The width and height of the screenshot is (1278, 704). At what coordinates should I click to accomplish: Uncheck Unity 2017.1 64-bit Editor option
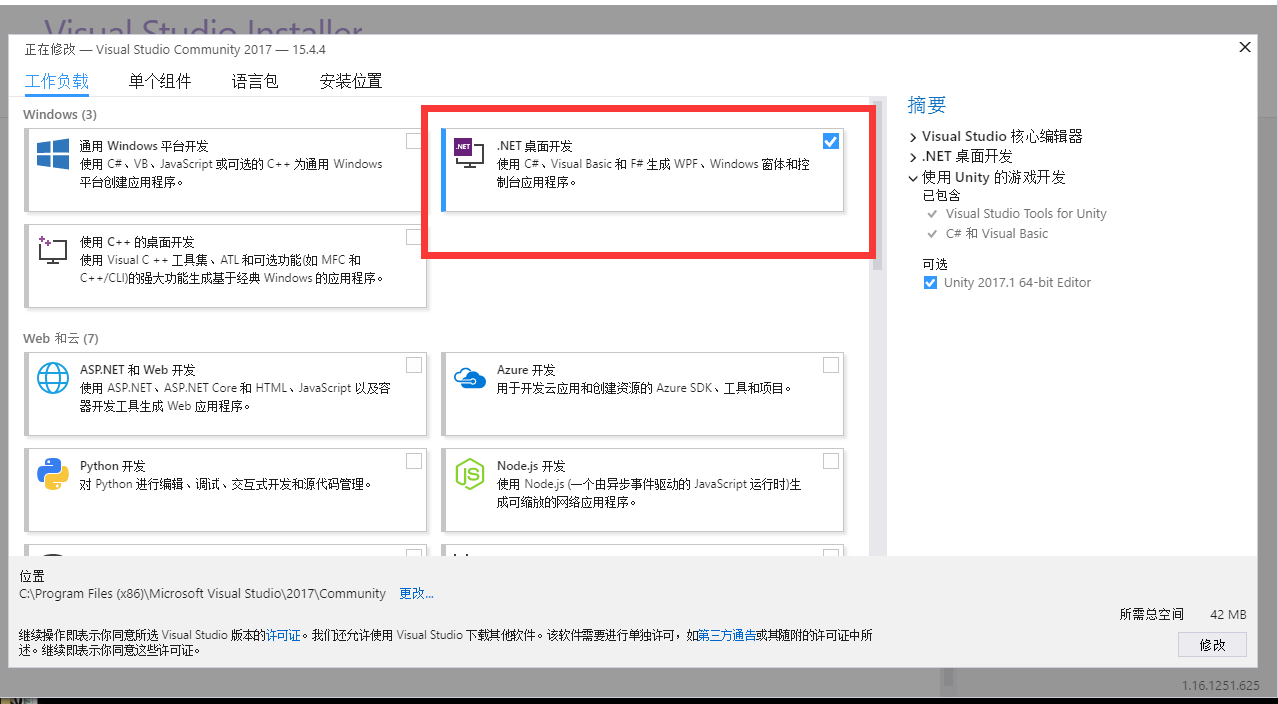tap(931, 283)
